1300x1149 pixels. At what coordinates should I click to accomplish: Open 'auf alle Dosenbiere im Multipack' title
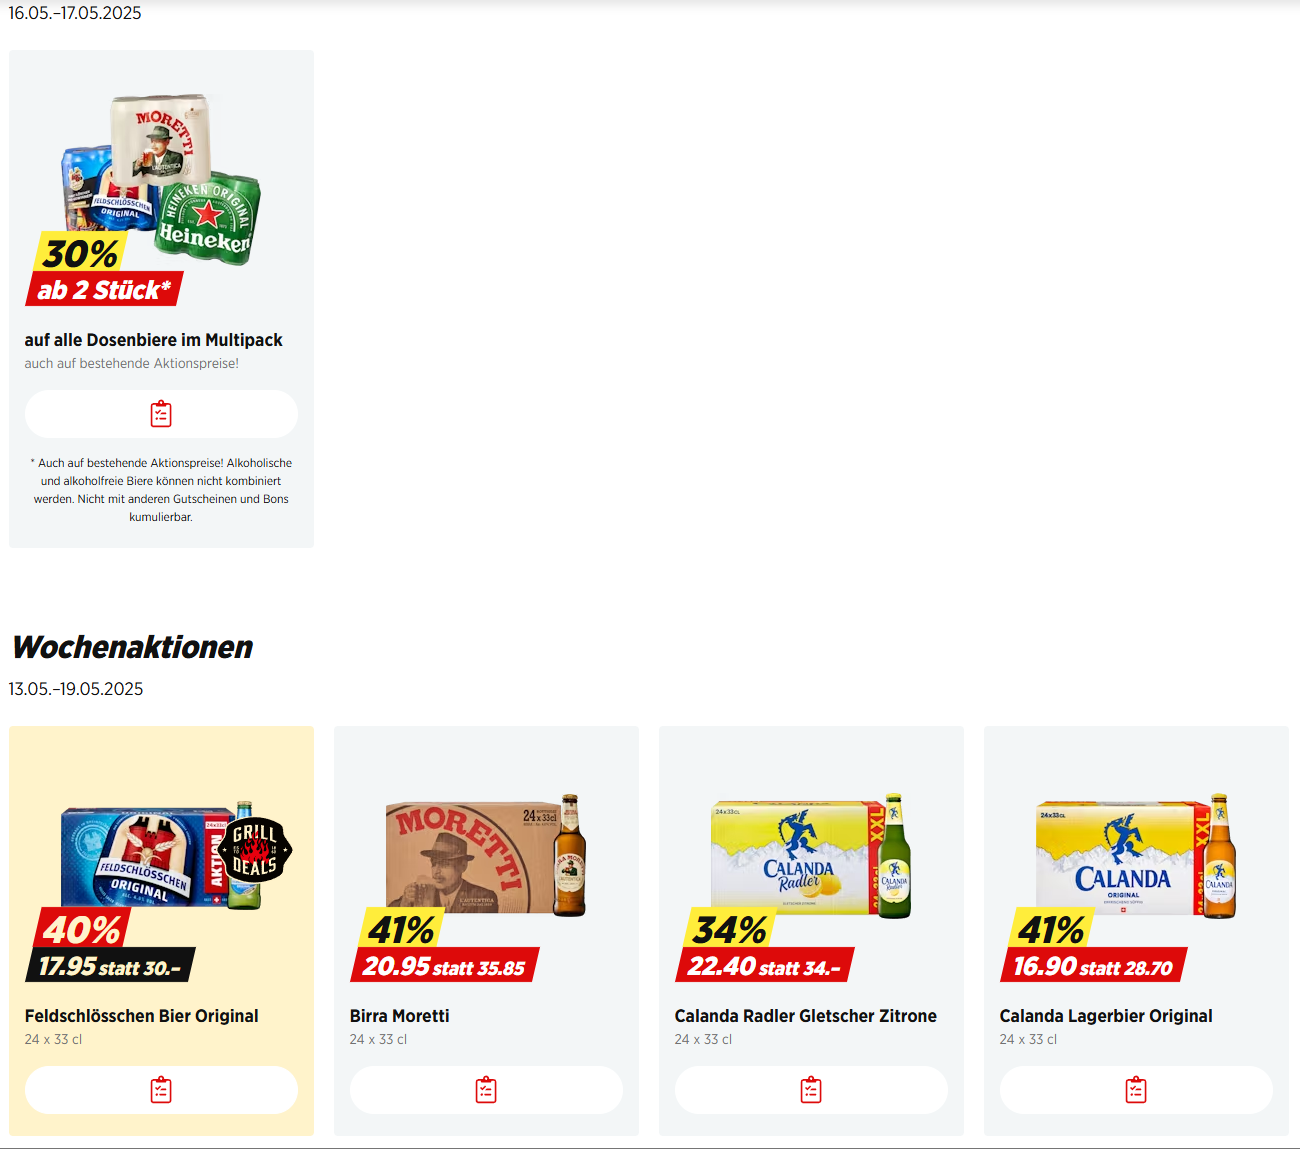[154, 340]
